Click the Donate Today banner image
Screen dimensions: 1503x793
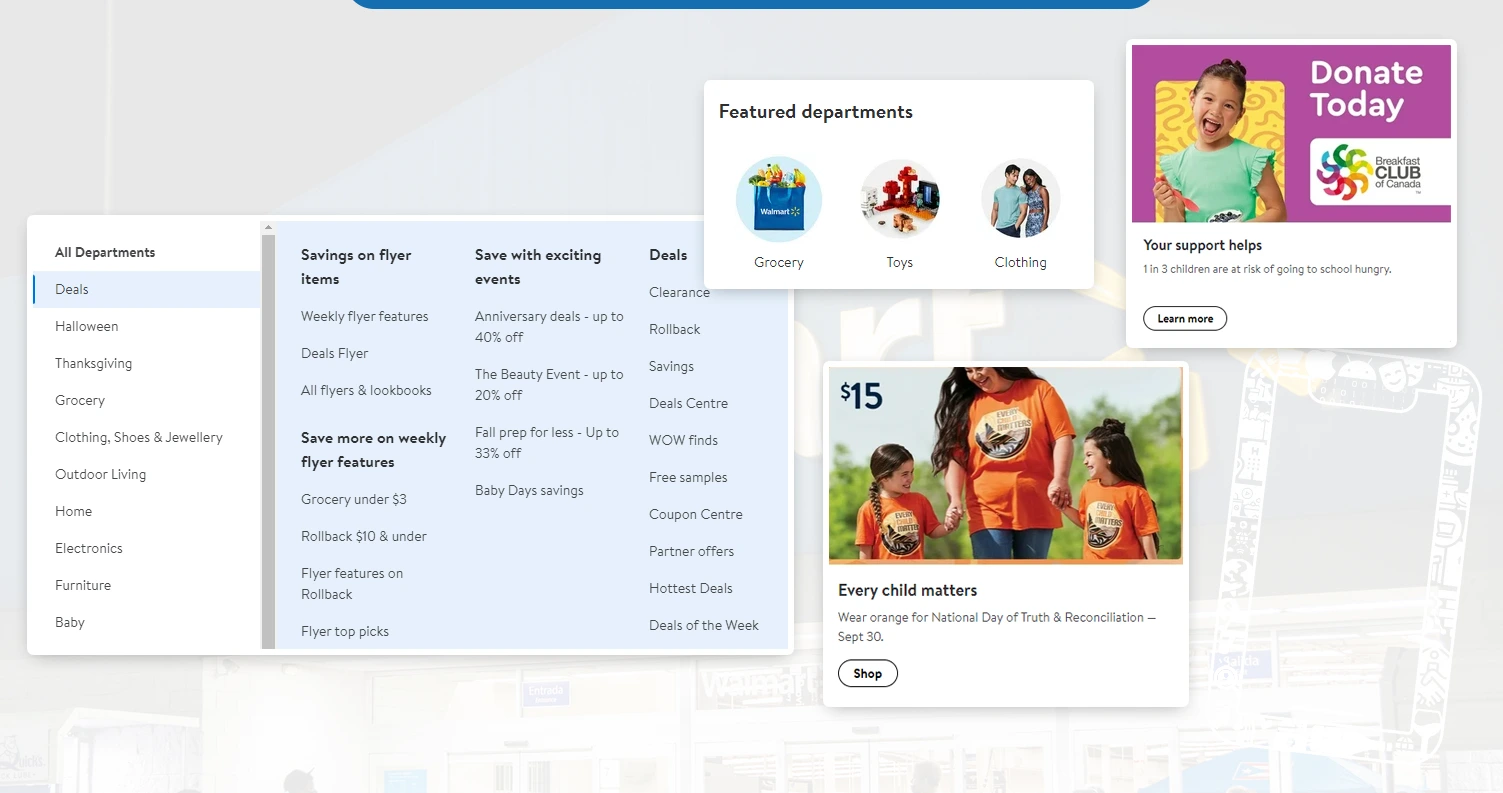click(1290, 133)
